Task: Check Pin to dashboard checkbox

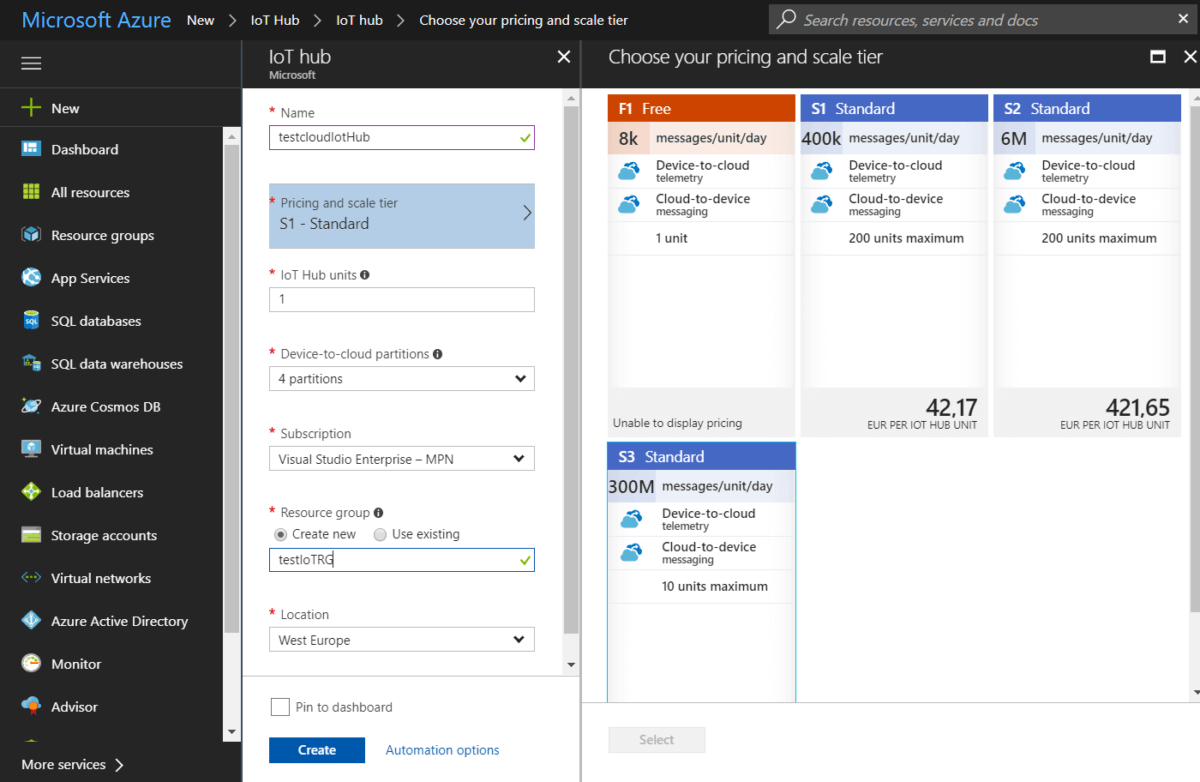Action: pos(280,707)
